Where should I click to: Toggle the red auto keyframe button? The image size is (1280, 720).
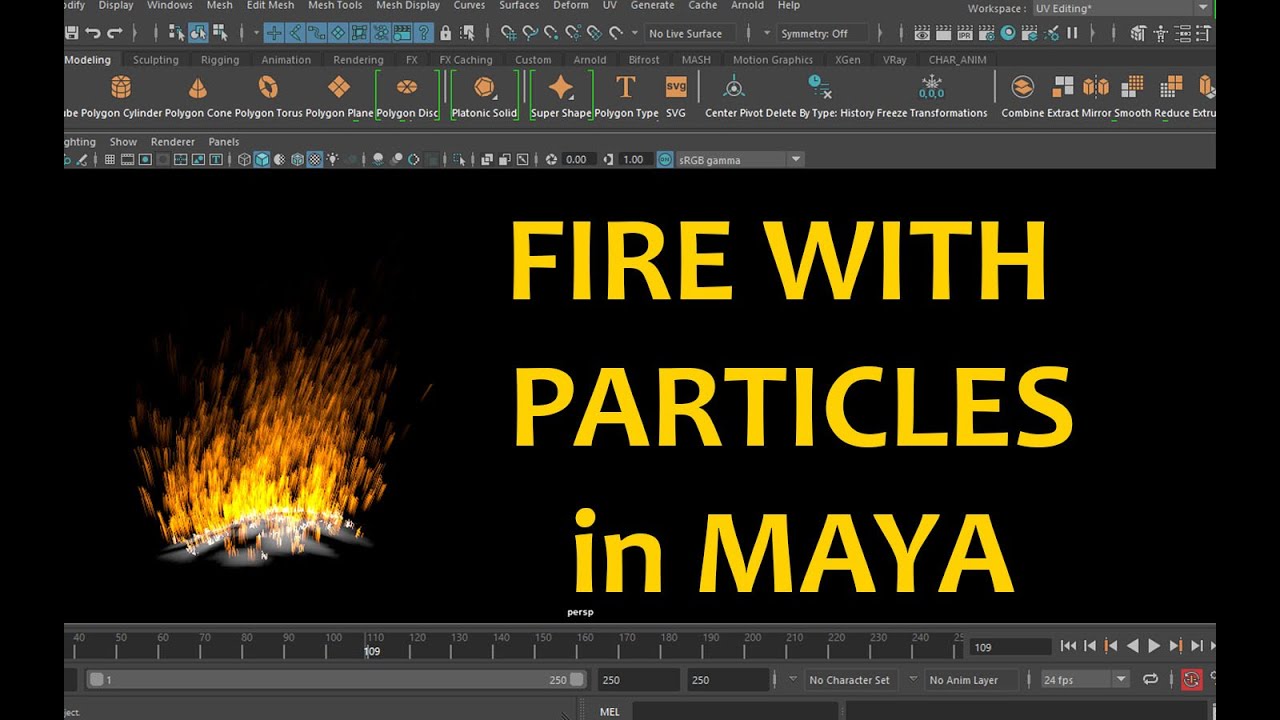click(x=1191, y=679)
